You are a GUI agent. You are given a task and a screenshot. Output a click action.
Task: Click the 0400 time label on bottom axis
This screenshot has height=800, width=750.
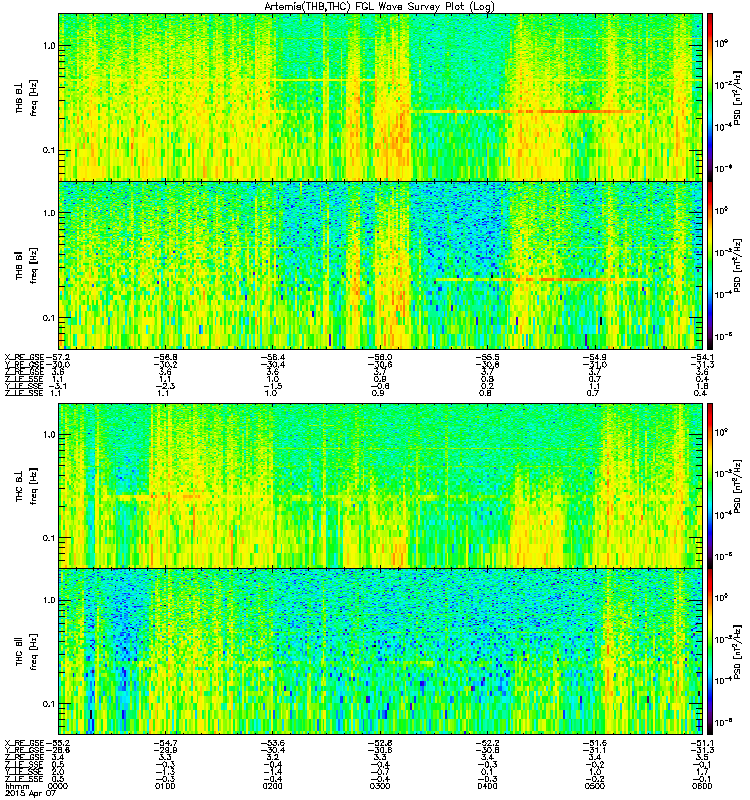coord(487,786)
